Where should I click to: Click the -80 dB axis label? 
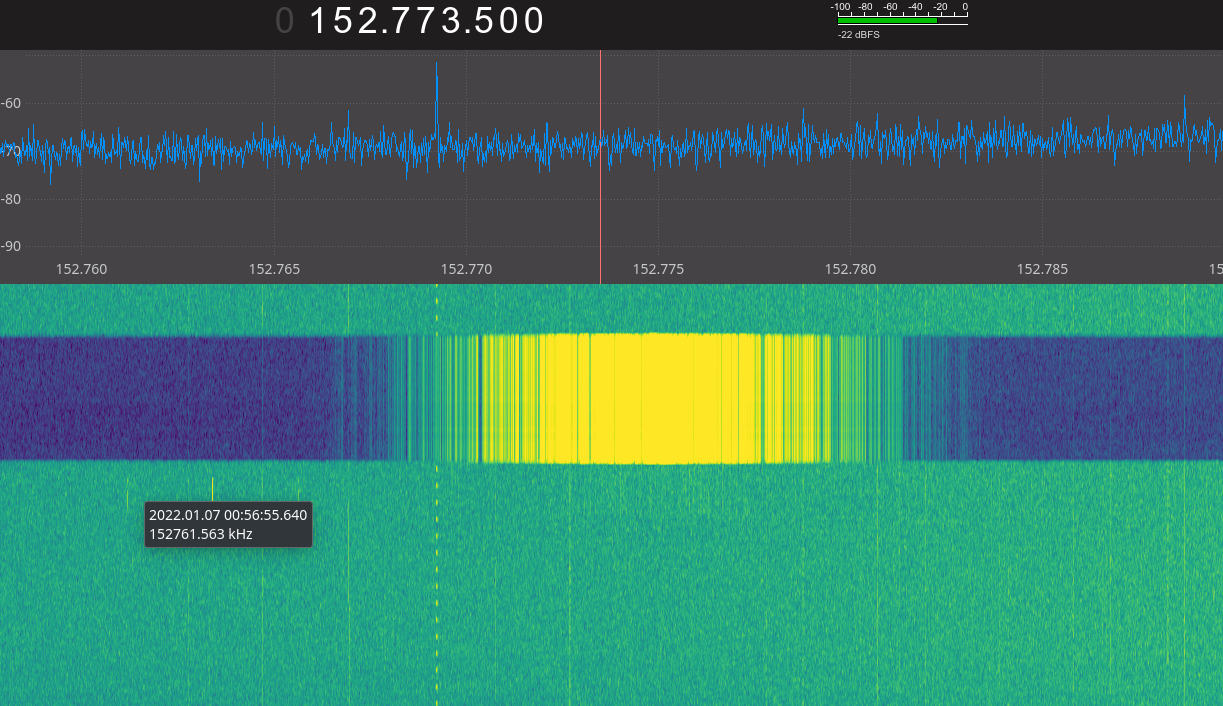pyautogui.click(x=11, y=199)
